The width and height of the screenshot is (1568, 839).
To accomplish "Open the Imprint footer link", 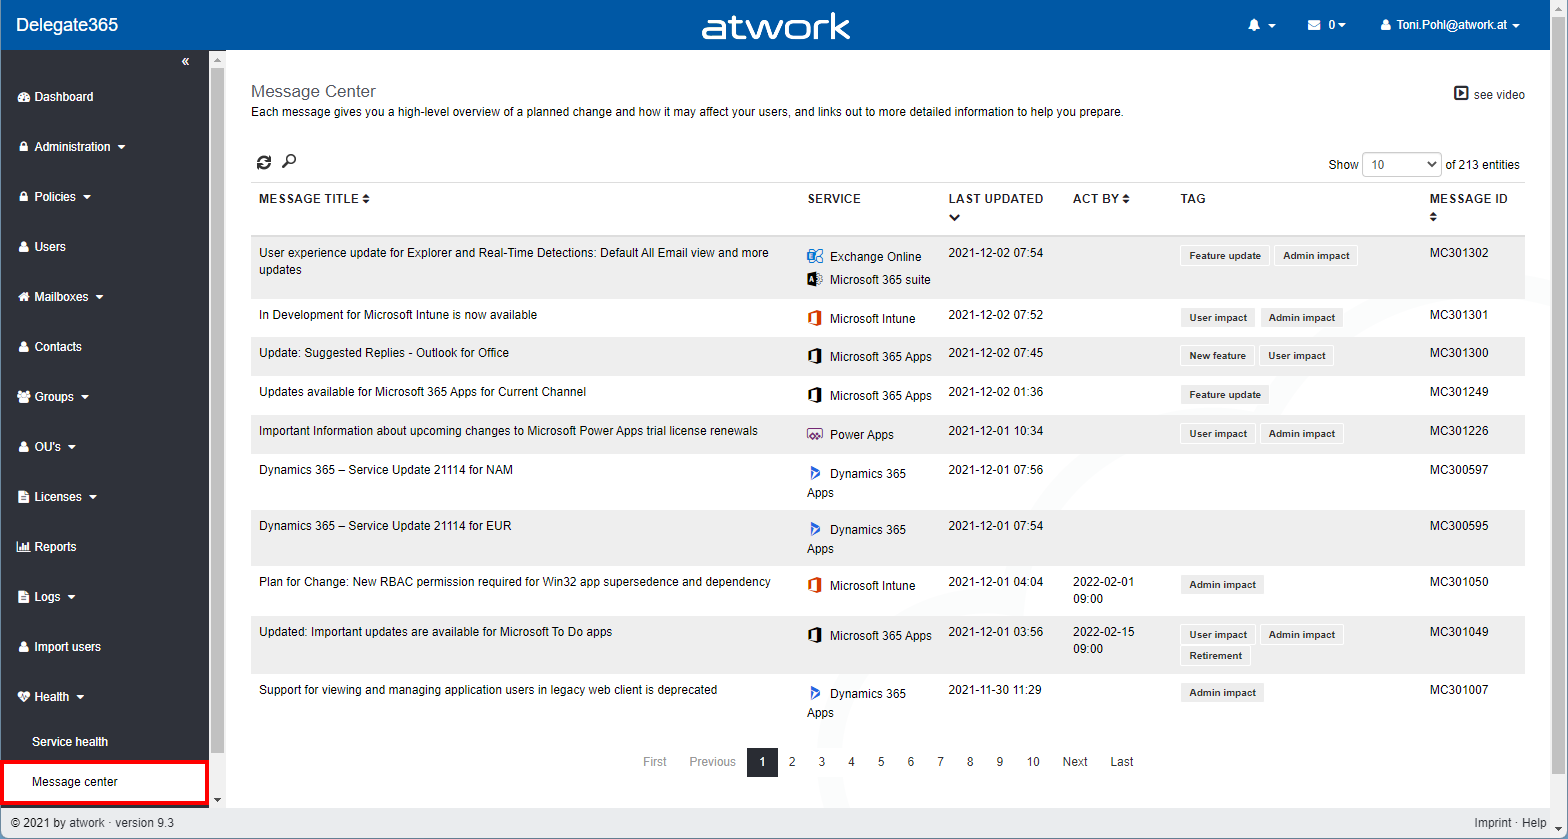I will (x=1493, y=823).
